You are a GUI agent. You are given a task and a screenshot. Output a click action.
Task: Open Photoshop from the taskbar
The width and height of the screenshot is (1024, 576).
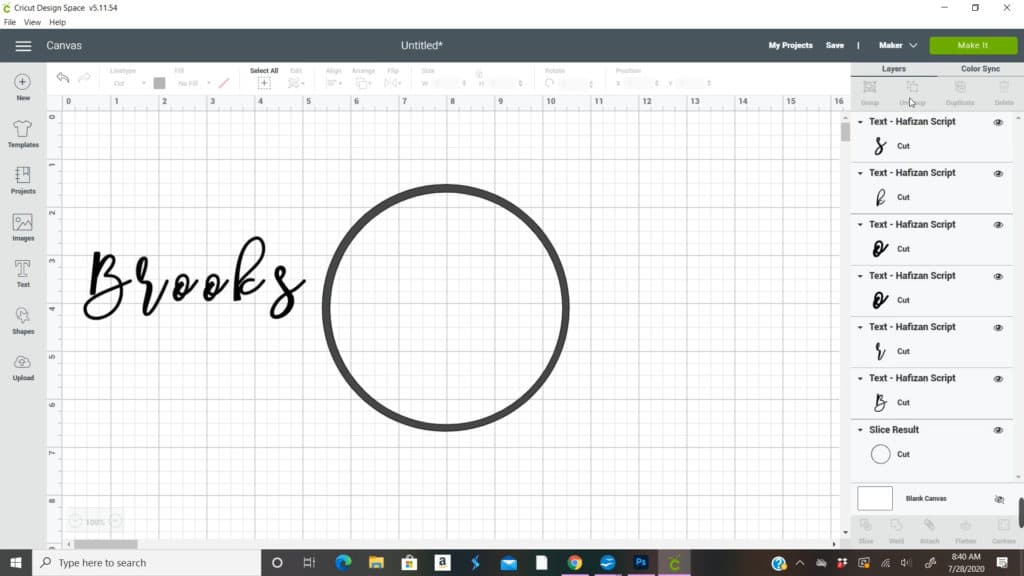pyautogui.click(x=641, y=562)
